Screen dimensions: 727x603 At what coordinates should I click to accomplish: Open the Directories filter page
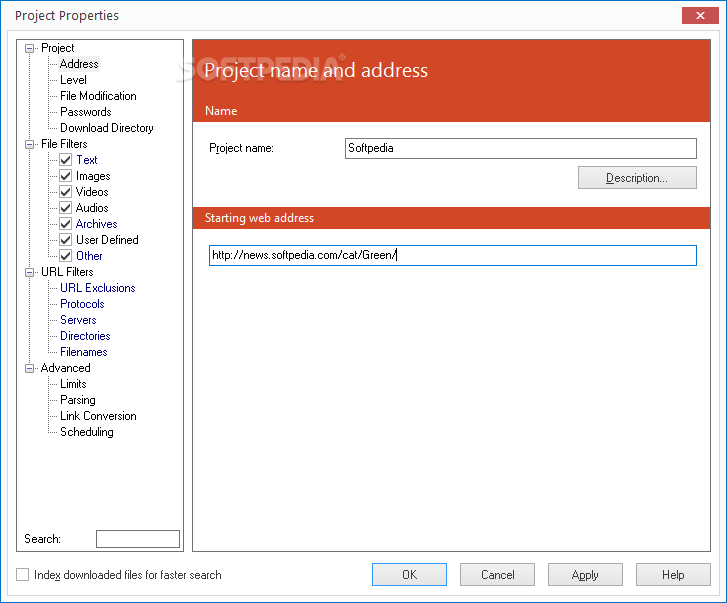coord(85,336)
